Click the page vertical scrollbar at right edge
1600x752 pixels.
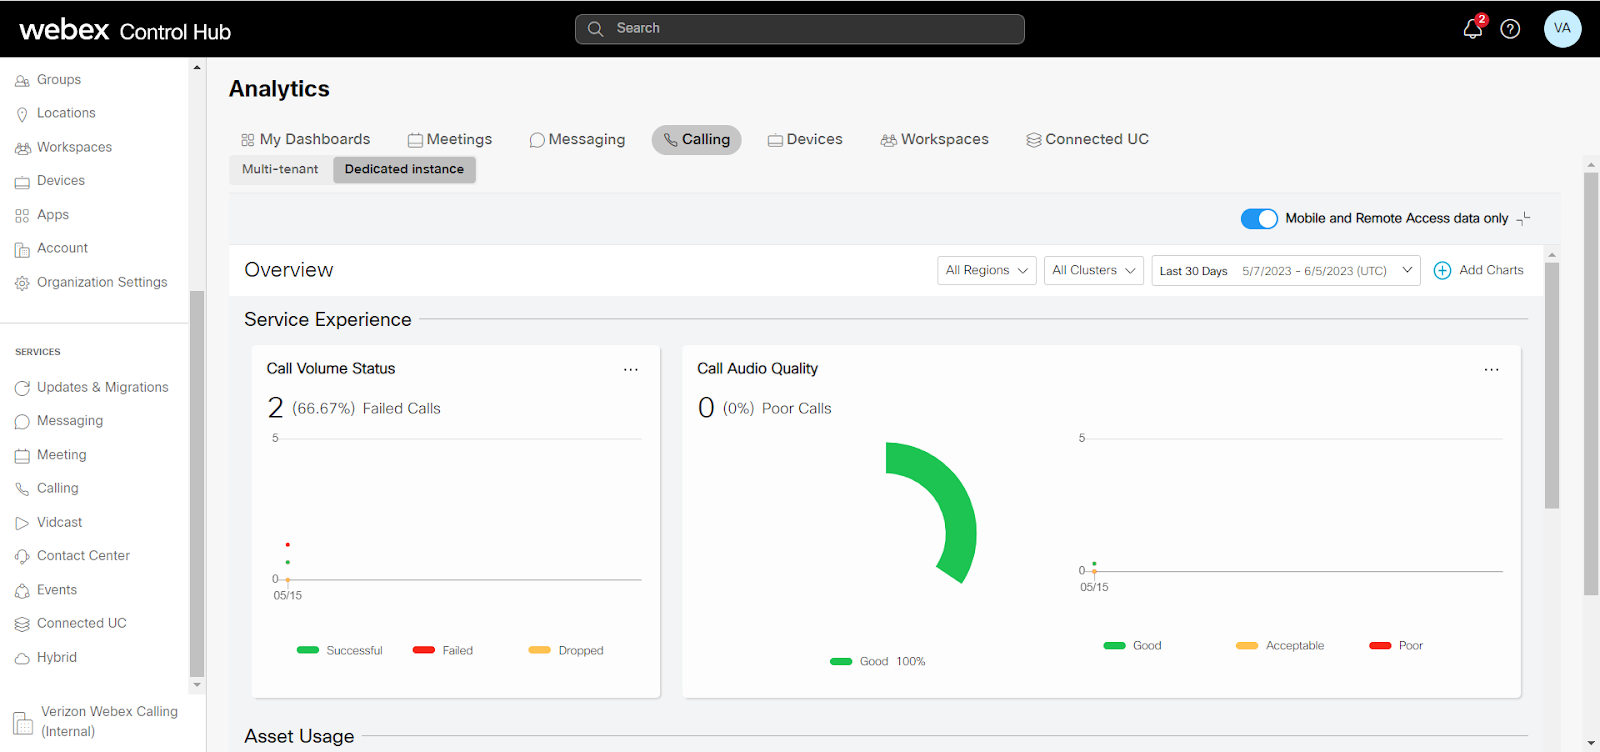(x=1591, y=384)
